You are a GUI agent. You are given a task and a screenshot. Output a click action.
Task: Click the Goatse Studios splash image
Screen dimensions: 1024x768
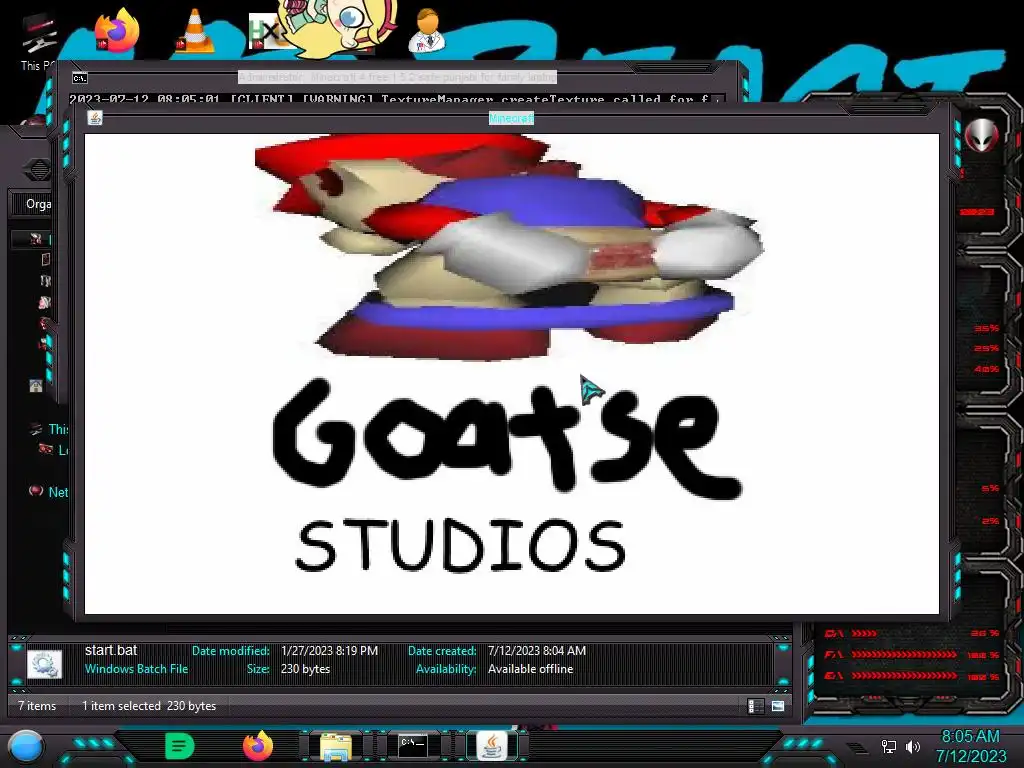(x=511, y=374)
